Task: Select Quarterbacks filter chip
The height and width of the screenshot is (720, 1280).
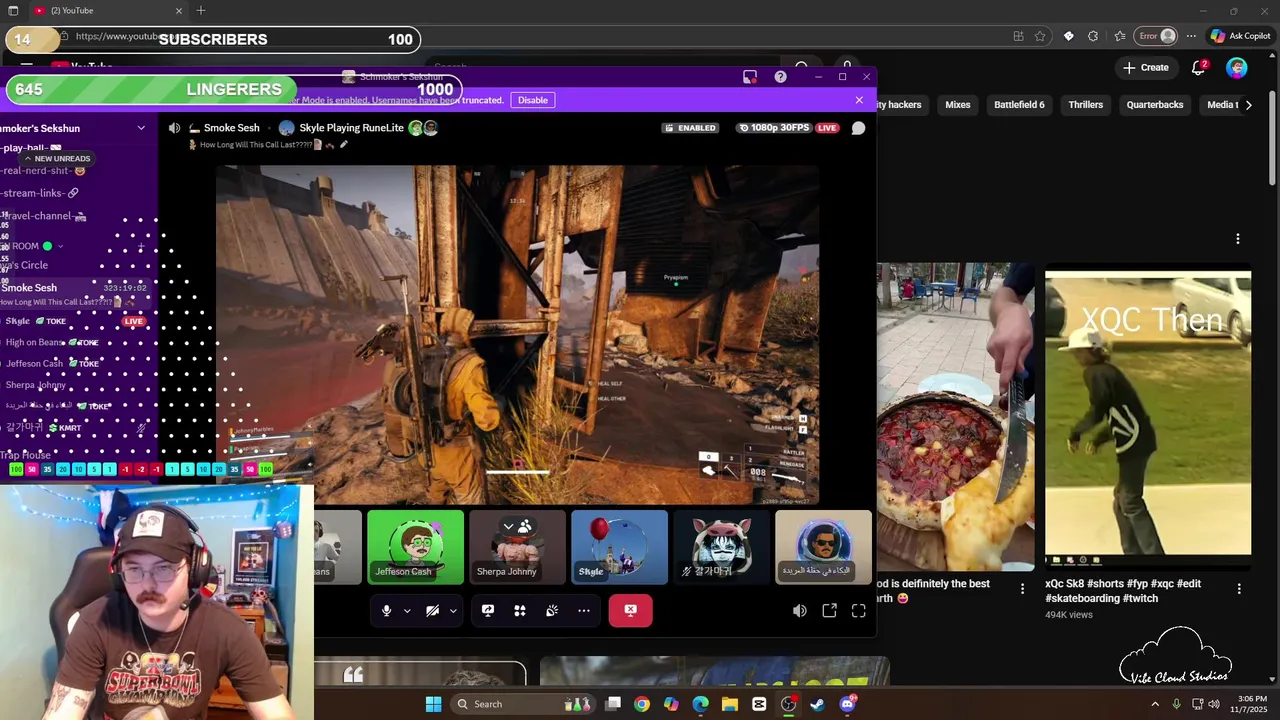Action: [x=1155, y=105]
